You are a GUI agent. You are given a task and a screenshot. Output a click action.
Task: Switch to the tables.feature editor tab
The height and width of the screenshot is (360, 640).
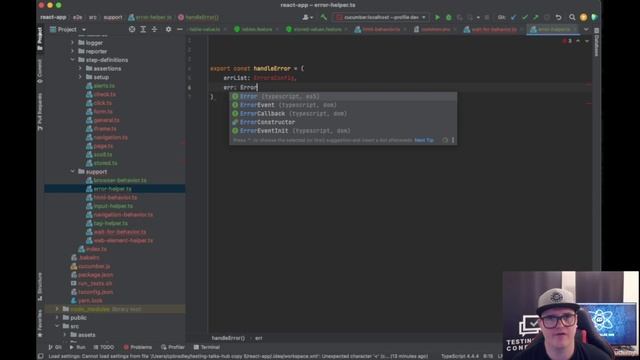253,29
